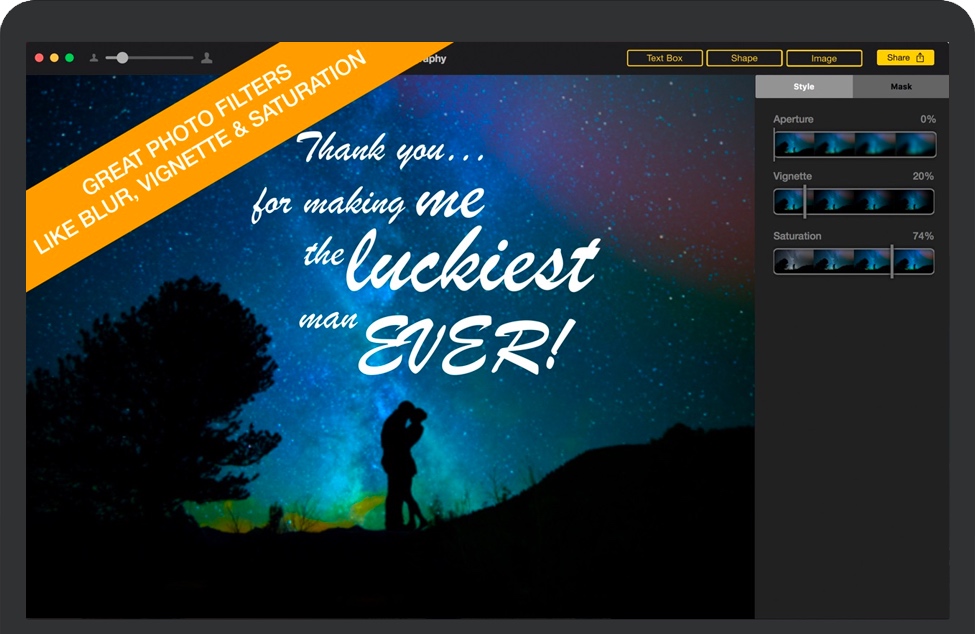Click the strongest Vignette preview frame
The width and height of the screenshot is (975, 634).
click(915, 202)
